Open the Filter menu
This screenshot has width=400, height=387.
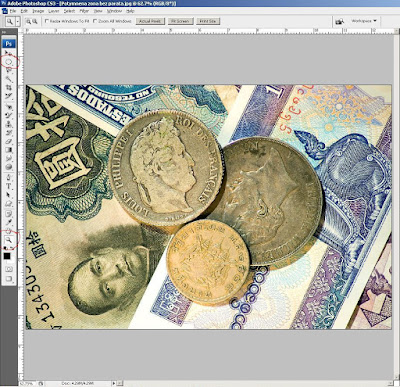84,11
